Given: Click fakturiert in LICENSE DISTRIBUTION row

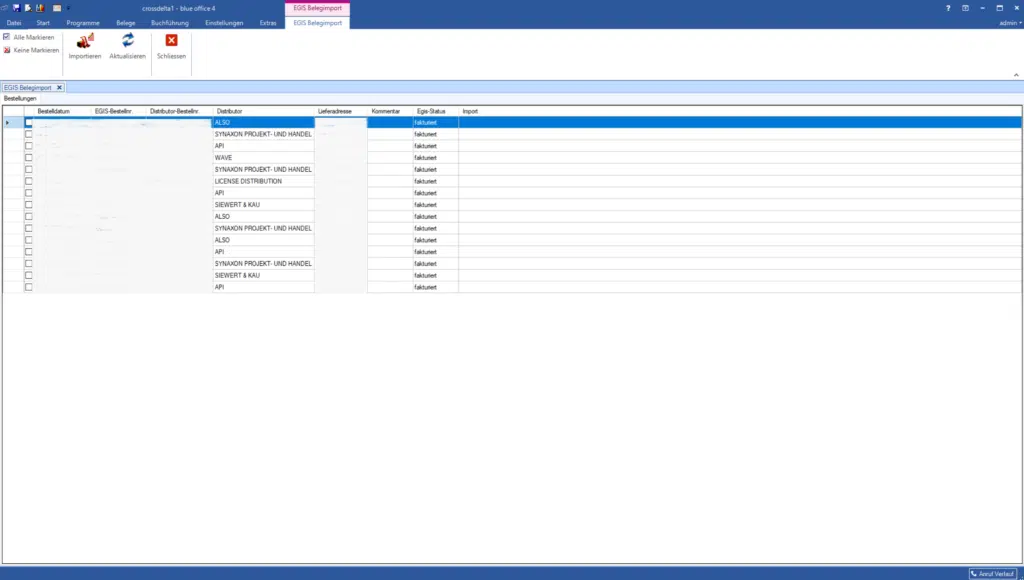Looking at the screenshot, I should tap(425, 181).
